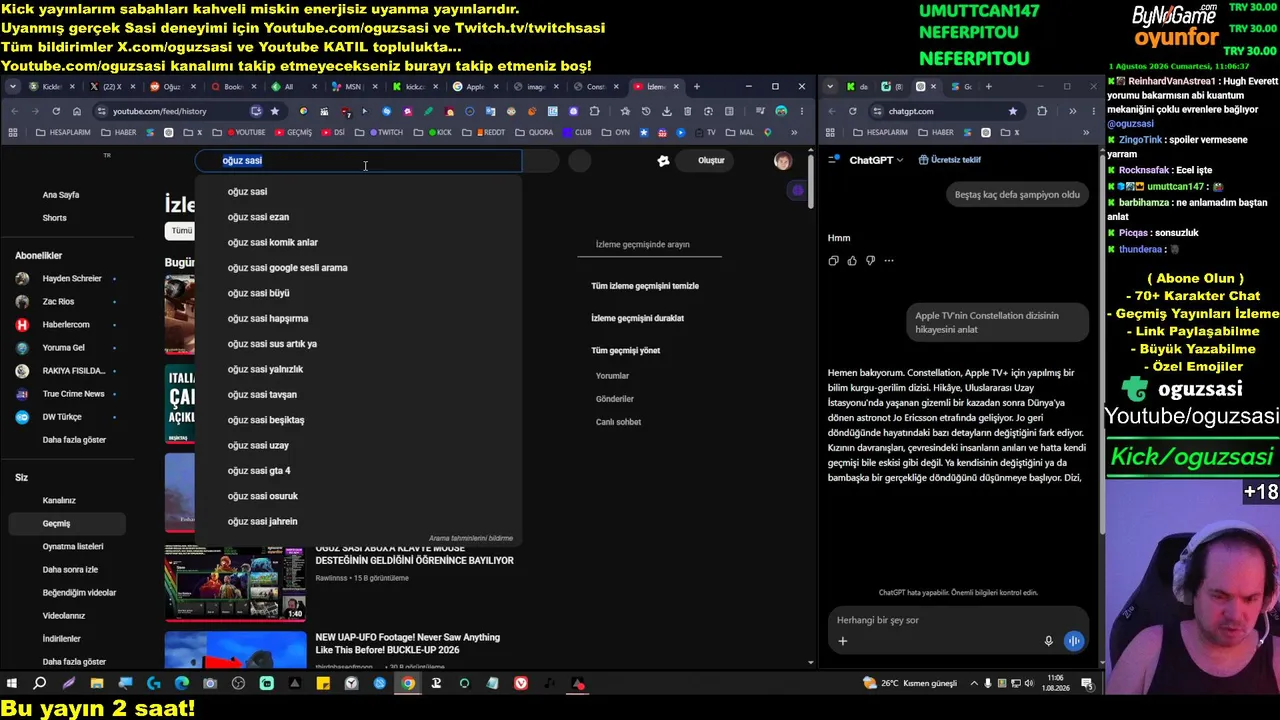Viewport: 1280px width, 720px height.
Task: Open tab search dropdown in left browser
Action: coord(12,87)
